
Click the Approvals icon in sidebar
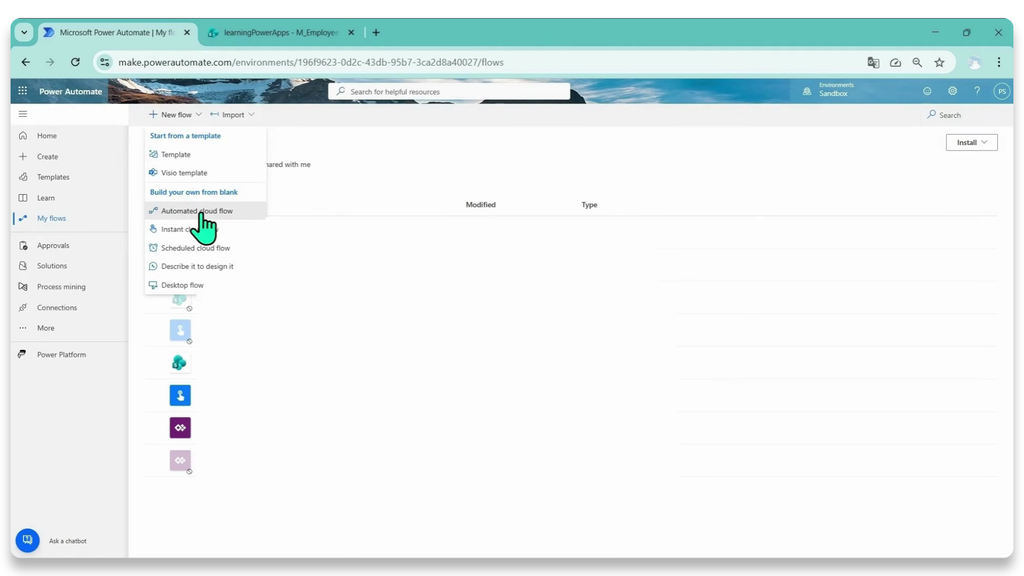point(23,246)
